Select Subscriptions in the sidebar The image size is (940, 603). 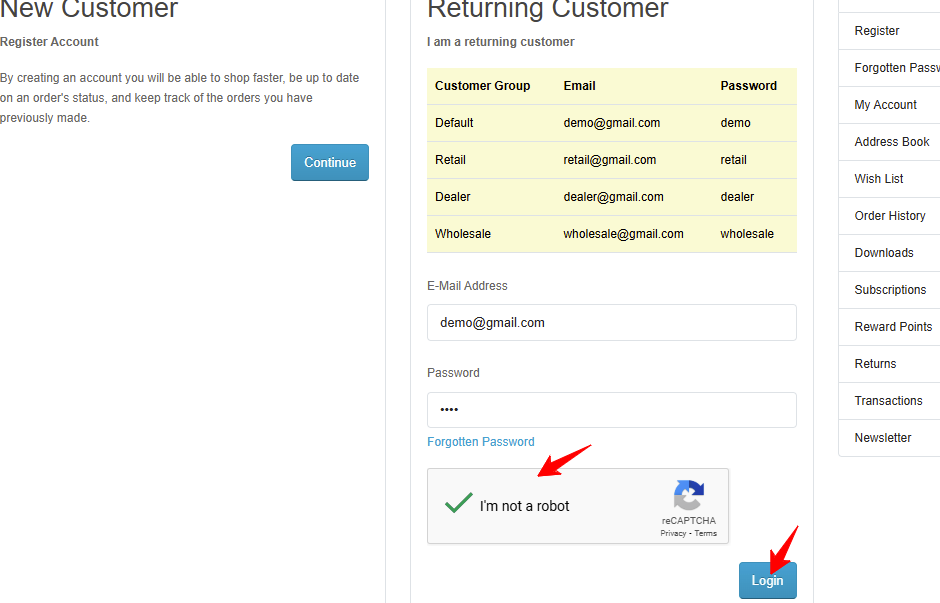coord(889,290)
